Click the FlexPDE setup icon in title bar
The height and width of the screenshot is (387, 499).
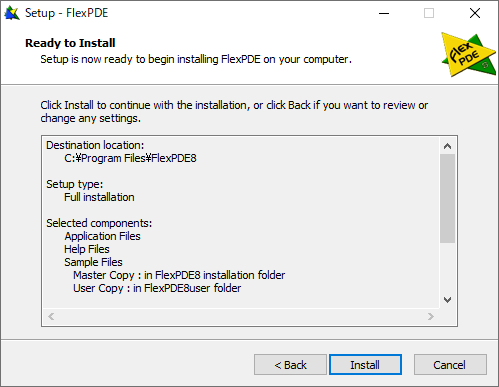tap(12, 13)
